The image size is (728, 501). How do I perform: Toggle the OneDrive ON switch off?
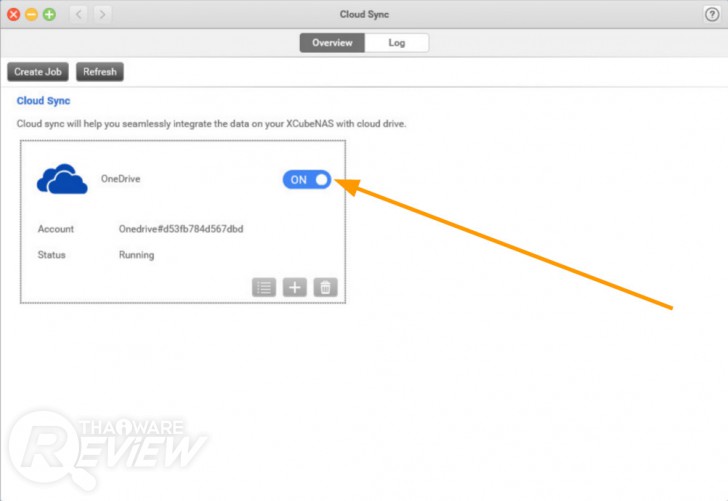[306, 180]
